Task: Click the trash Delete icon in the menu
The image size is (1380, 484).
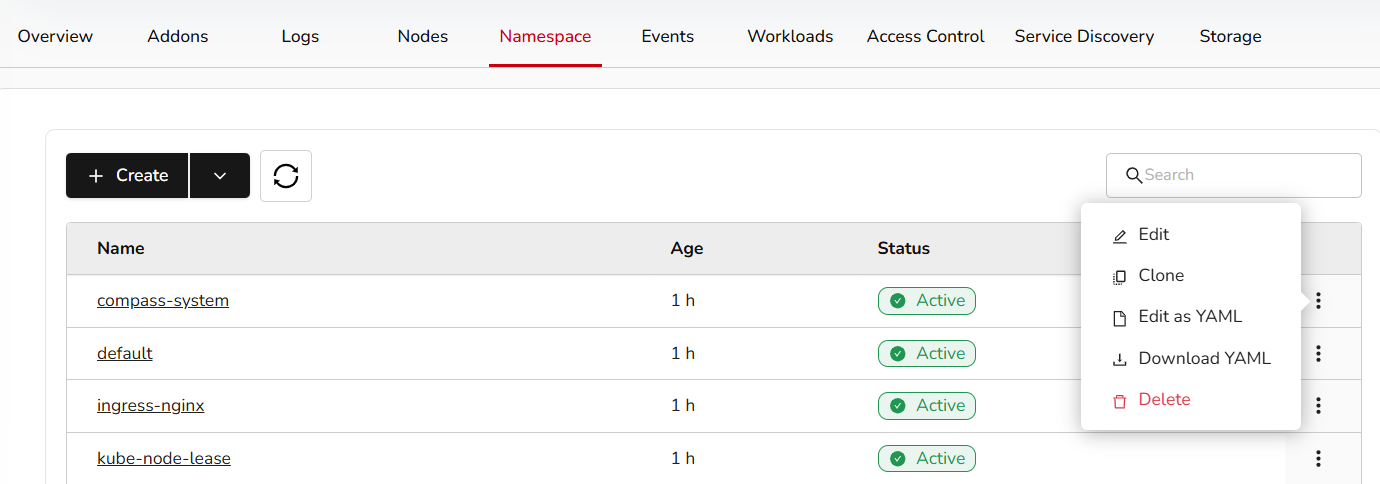Action: click(1120, 400)
